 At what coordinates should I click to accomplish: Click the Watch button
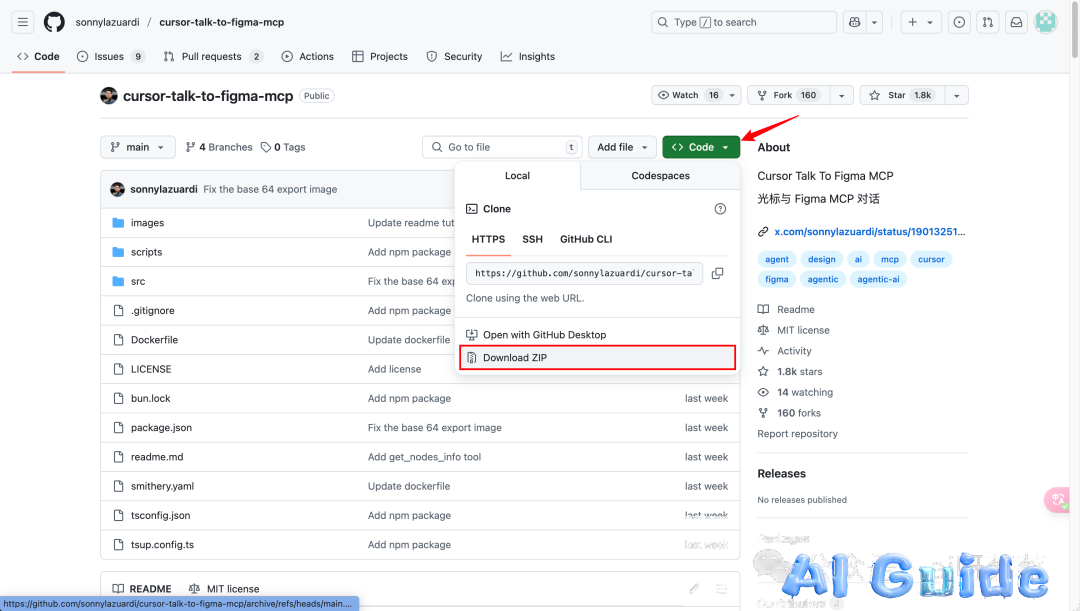pyautogui.click(x=687, y=95)
